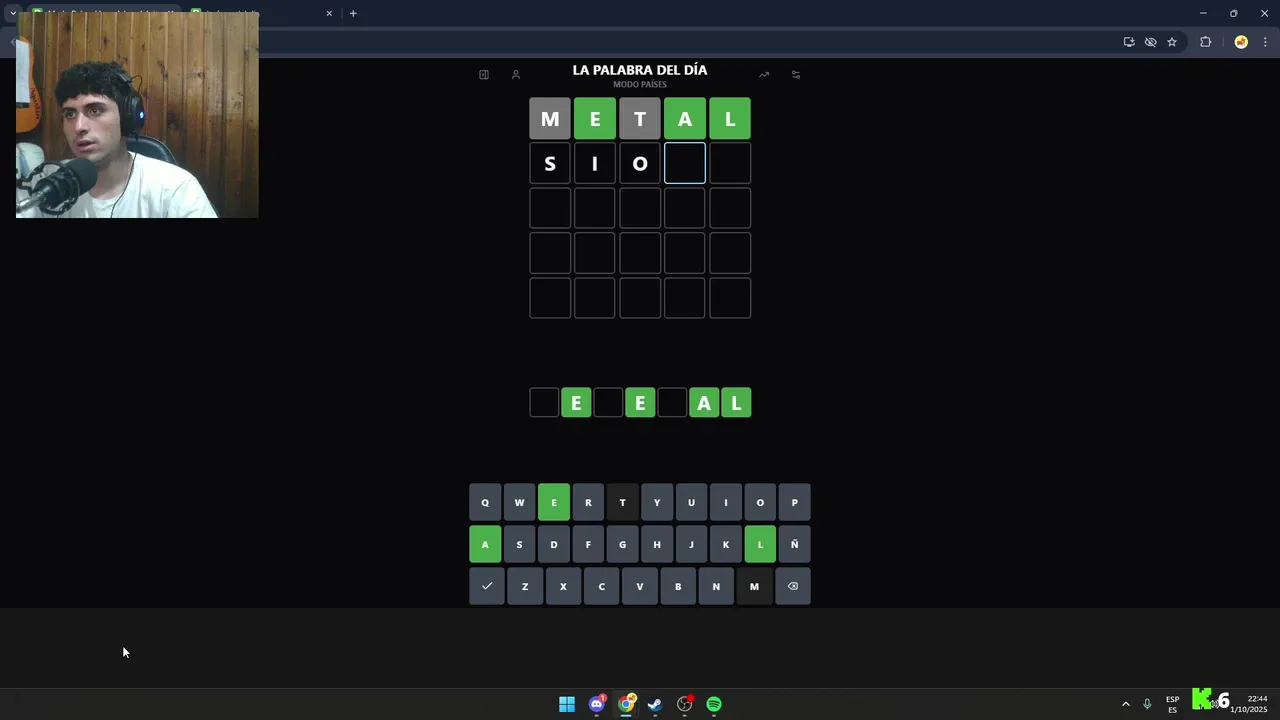Screen dimensions: 1280x720
Task: Click the crossed-out eye icon in address bar
Action: 1151,42
